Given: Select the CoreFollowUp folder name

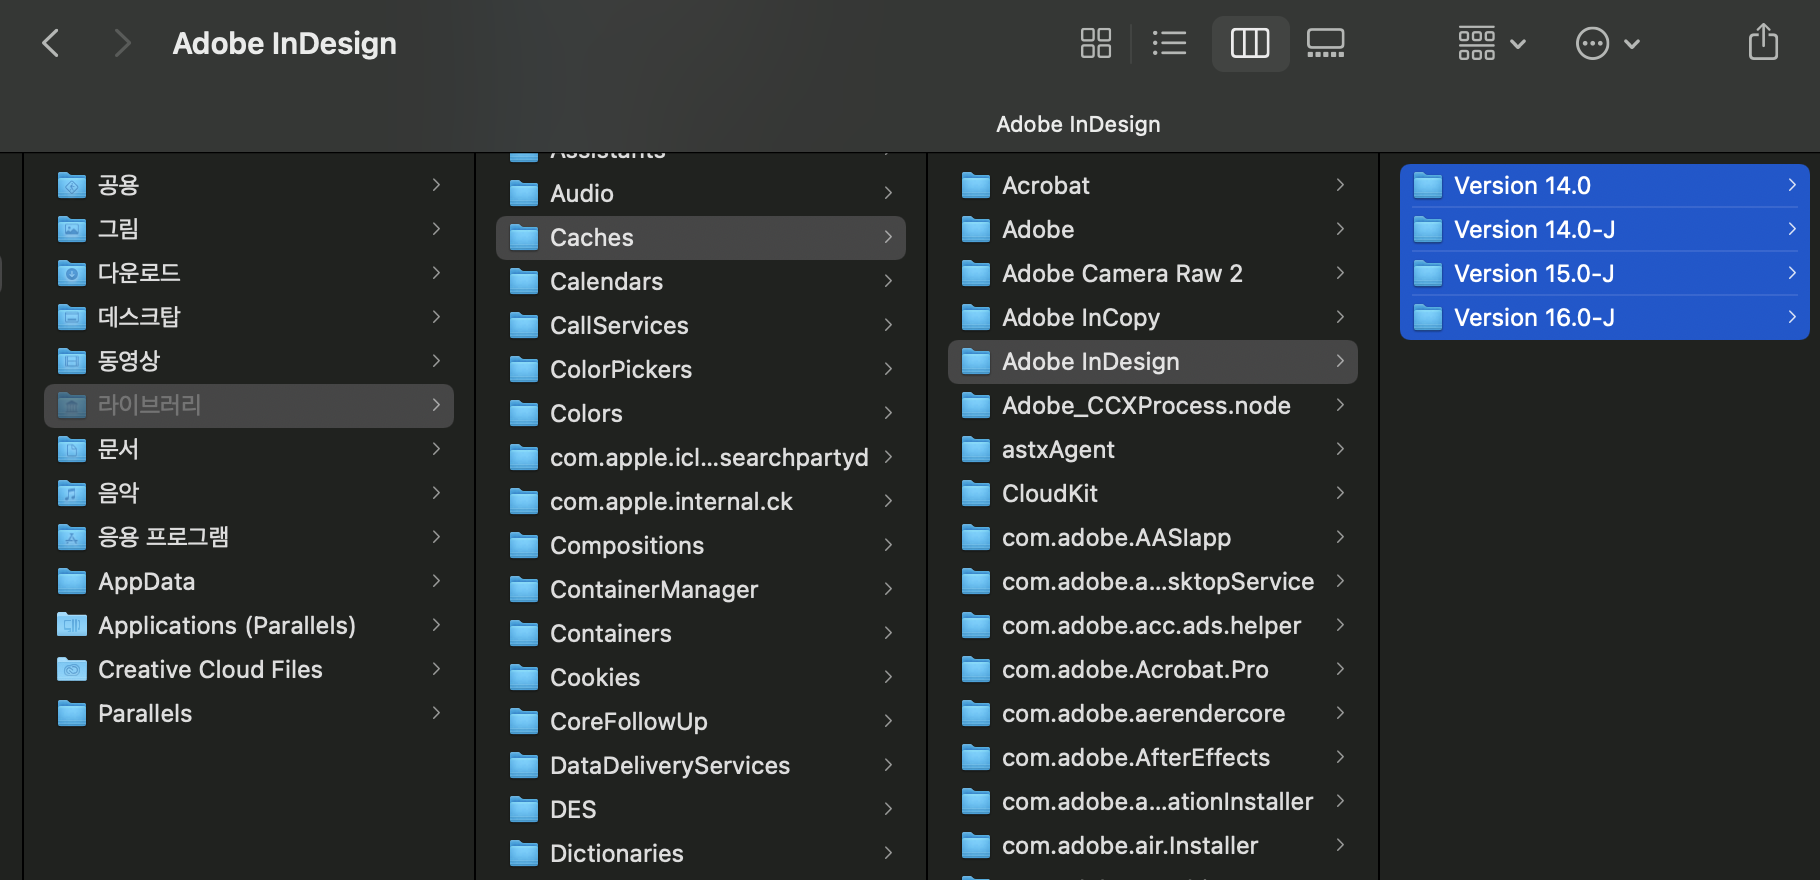Looking at the screenshot, I should [x=629, y=721].
